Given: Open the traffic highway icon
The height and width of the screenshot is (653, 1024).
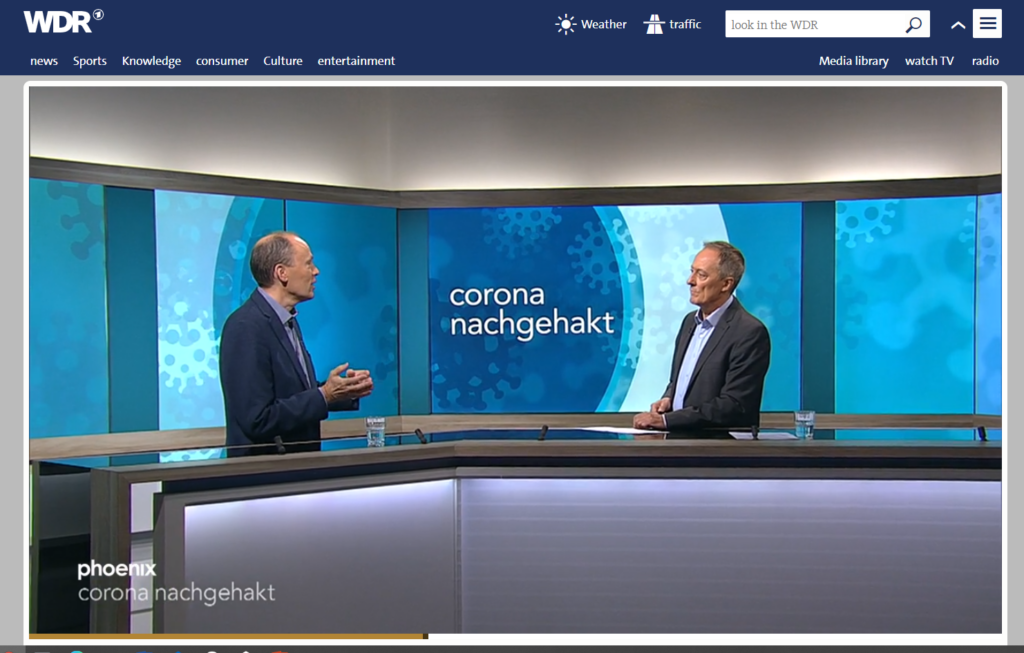Looking at the screenshot, I should [654, 25].
